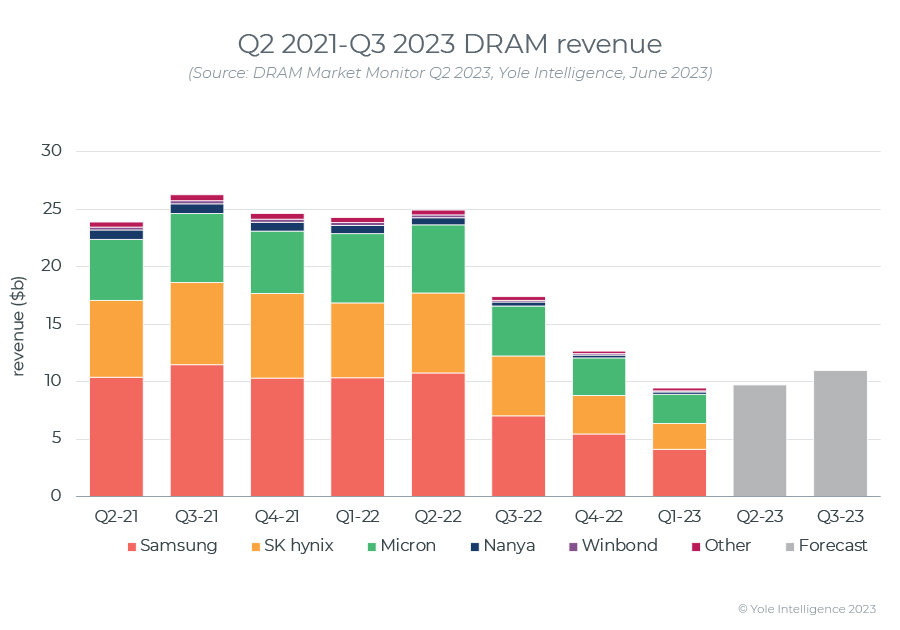Viewport: 900px width, 630px height.
Task: Select the SK hynix segment in Q2-22 bar
Action: 438,333
